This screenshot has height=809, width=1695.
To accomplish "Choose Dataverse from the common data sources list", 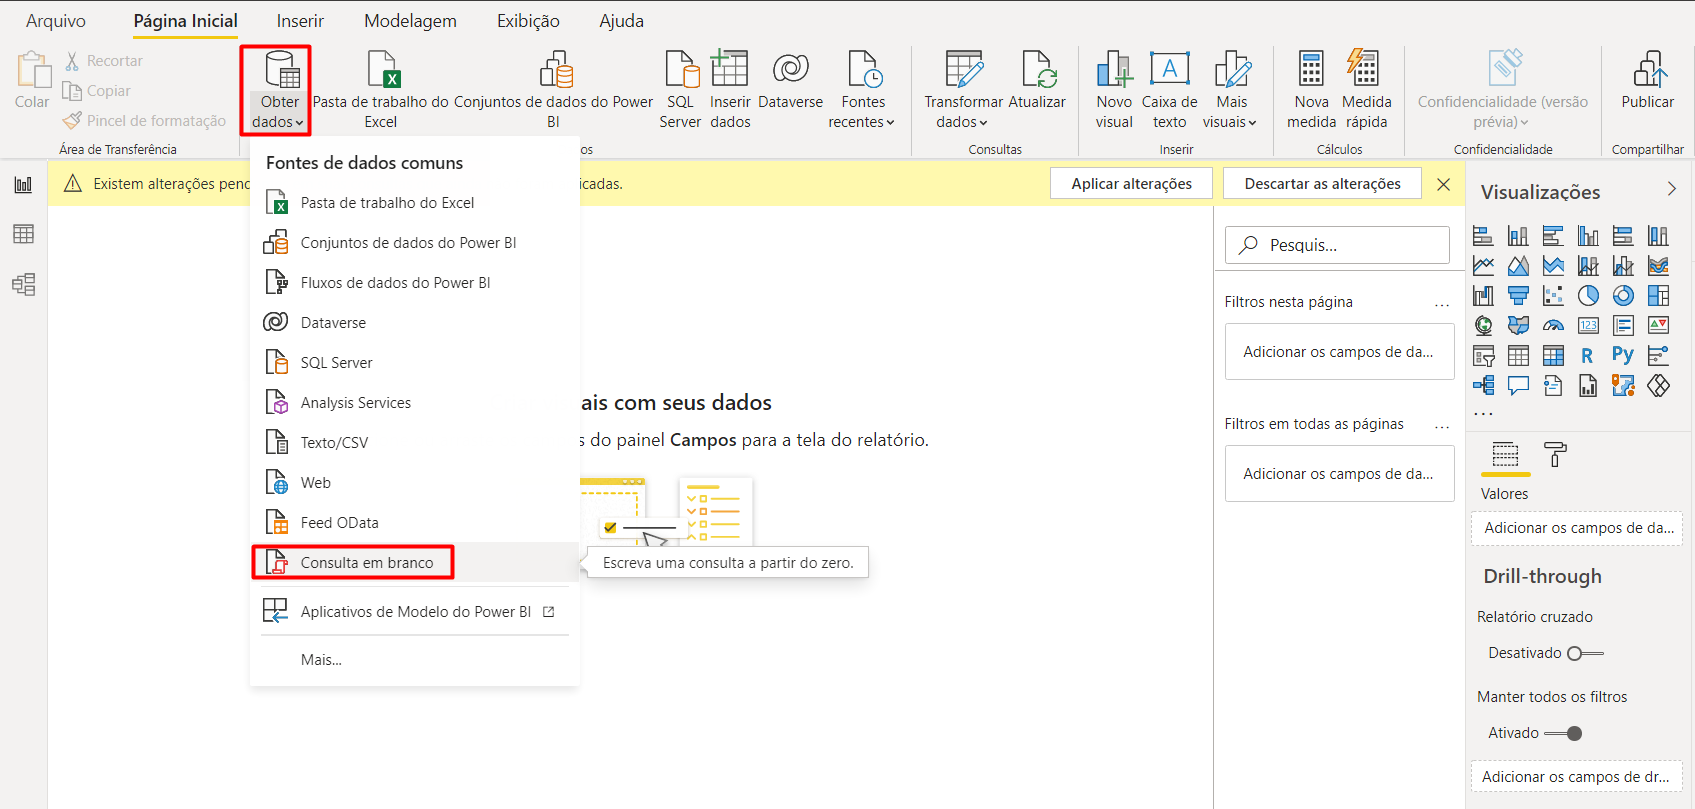I will pos(415,323).
